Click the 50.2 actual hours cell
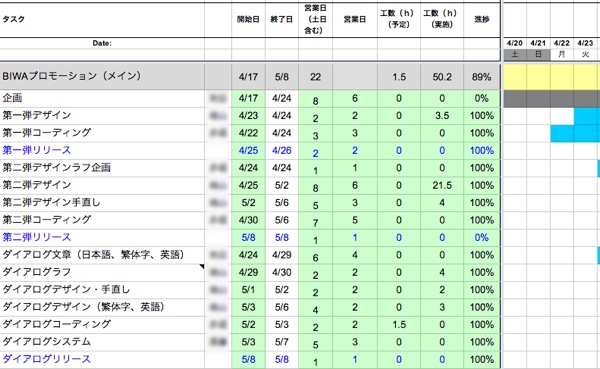The height and width of the screenshot is (369, 600). pyautogui.click(x=442, y=77)
